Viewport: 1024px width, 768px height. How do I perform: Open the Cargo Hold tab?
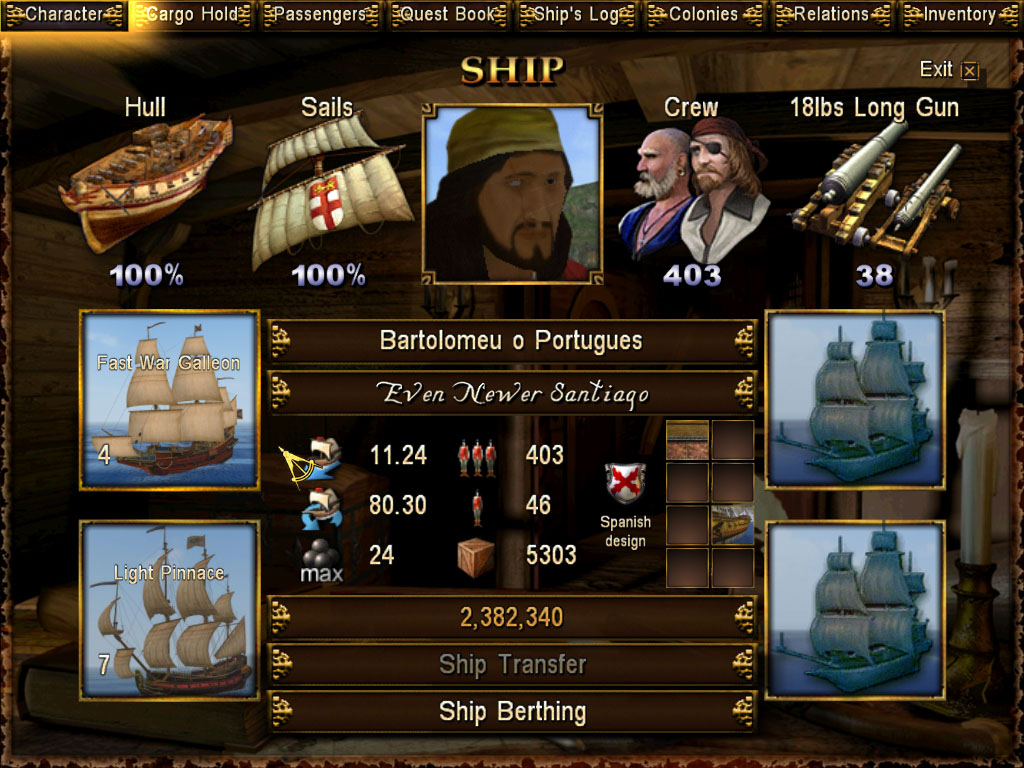pos(192,15)
